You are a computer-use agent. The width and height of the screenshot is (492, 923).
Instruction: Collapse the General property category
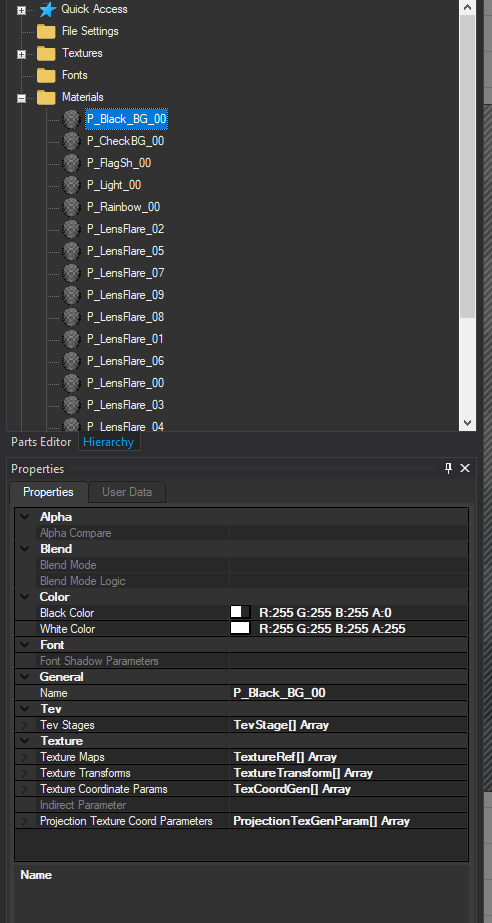point(25,677)
